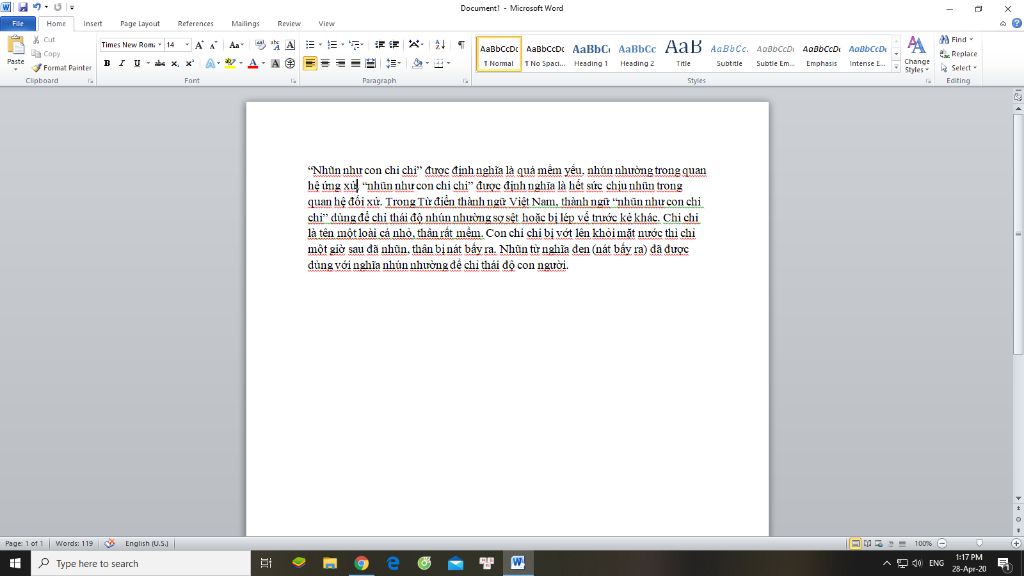
Task: Open Chrome from the taskbar
Action: click(x=361, y=563)
